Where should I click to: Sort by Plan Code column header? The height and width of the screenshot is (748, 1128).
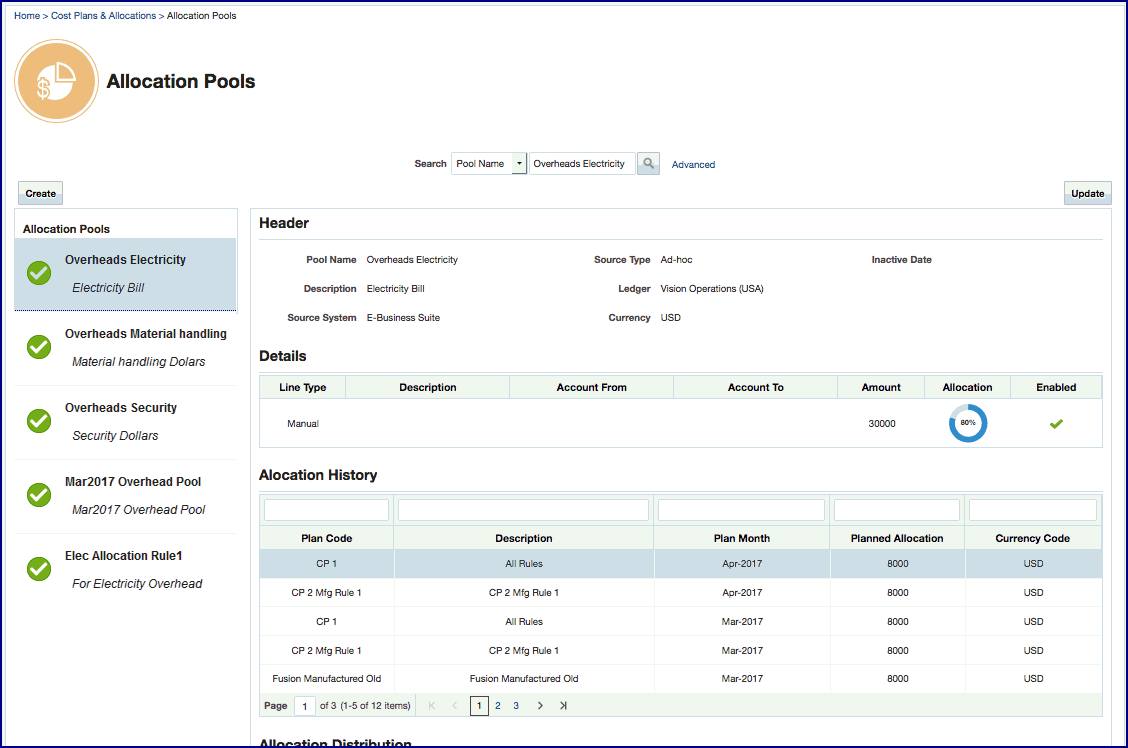(327, 538)
